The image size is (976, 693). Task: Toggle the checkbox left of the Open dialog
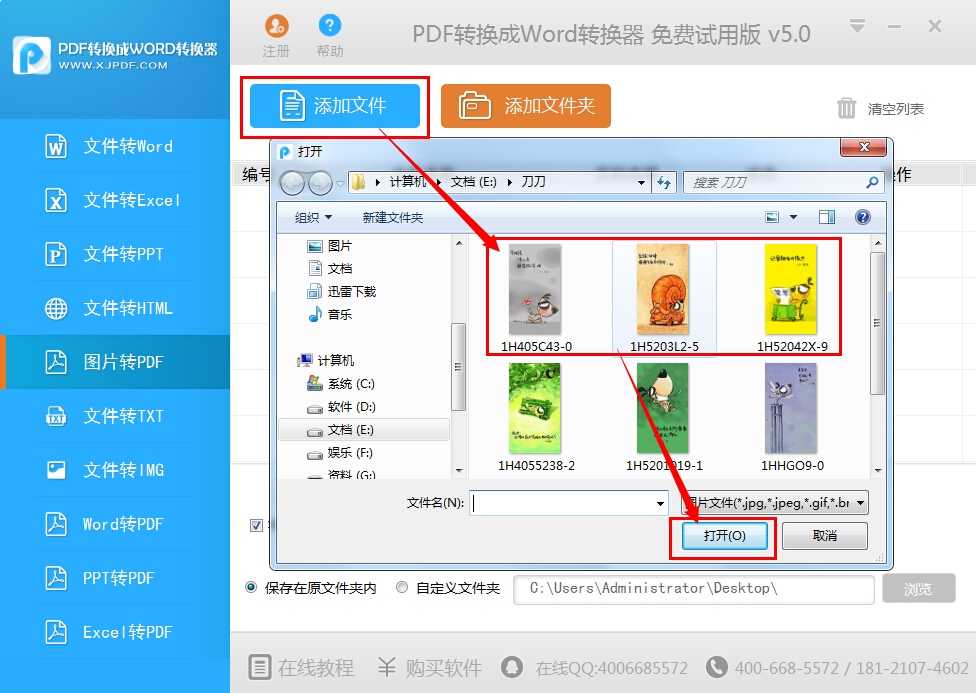(x=256, y=526)
